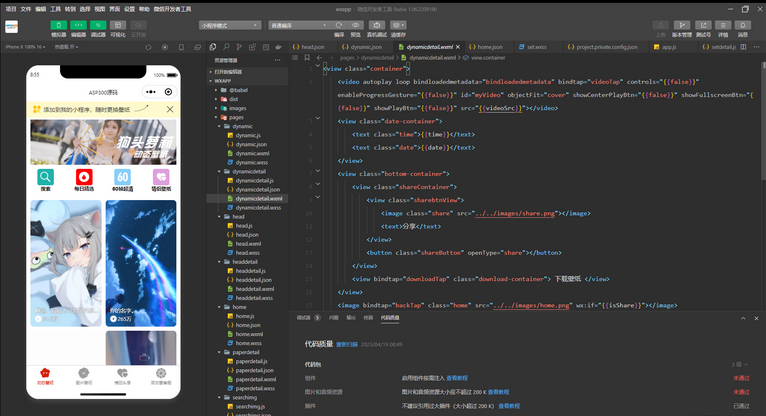This screenshot has width=766, height=416.
Task: Open 查看教程 link for 组件 row
Action: pyautogui.click(x=457, y=378)
